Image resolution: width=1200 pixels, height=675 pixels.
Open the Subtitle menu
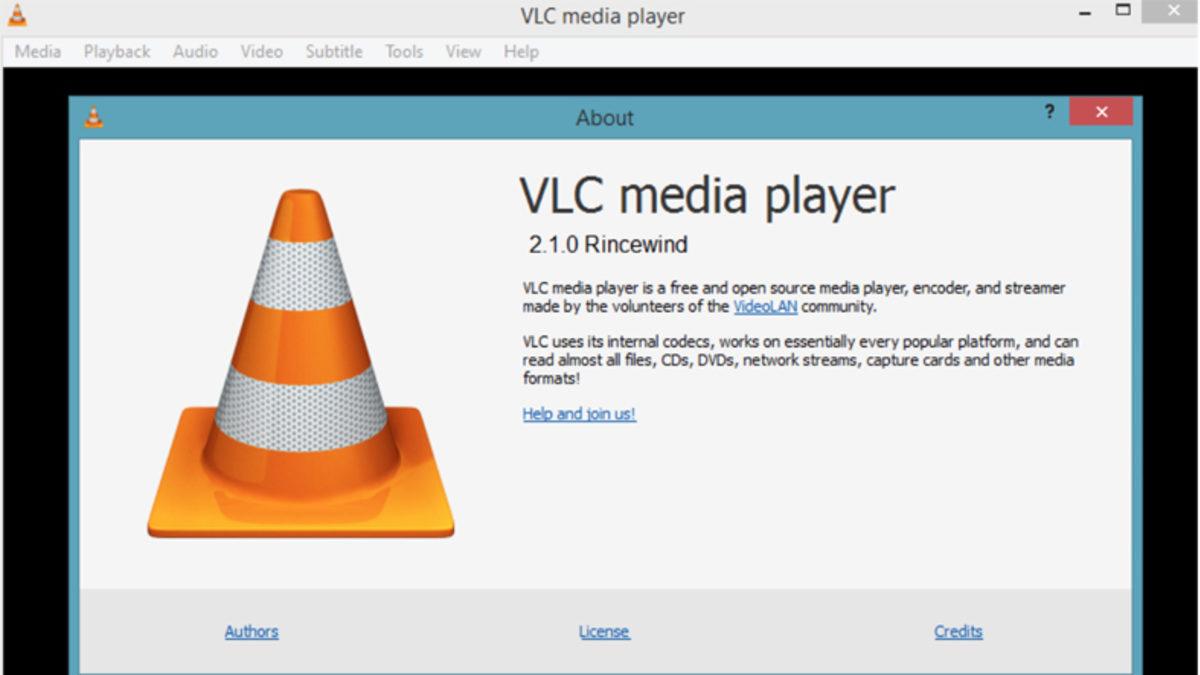[x=333, y=51]
